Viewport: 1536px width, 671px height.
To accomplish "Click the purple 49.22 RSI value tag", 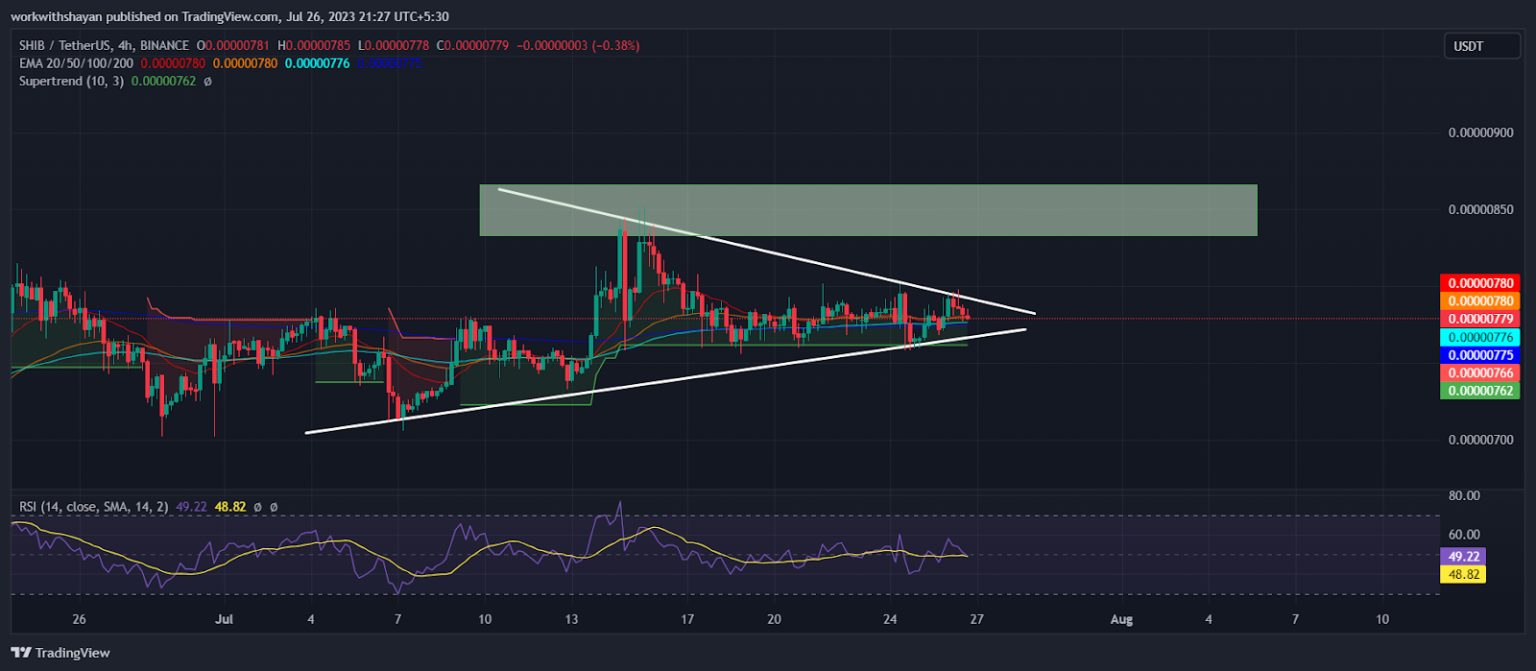I will point(1461,556).
